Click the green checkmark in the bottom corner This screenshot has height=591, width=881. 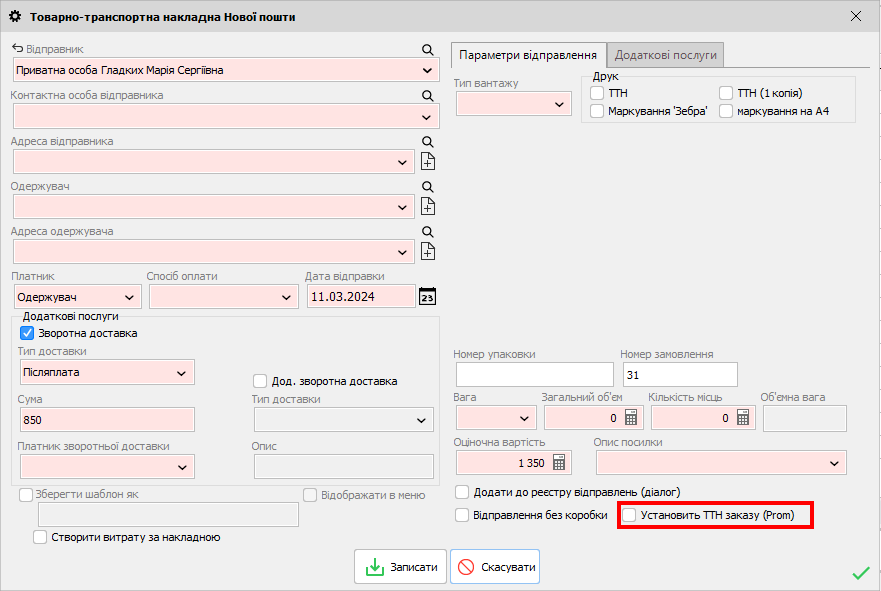[860, 573]
